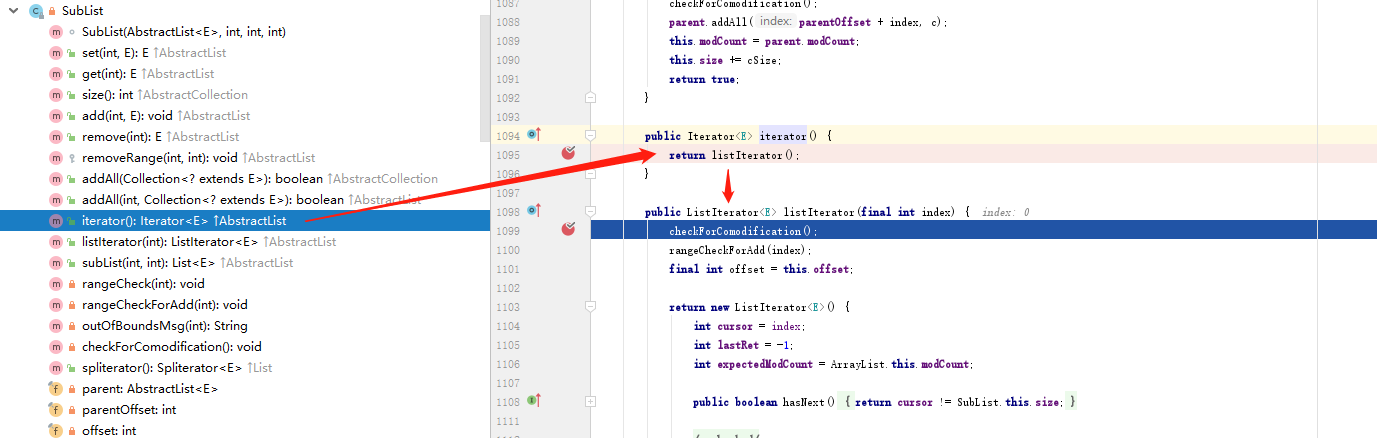This screenshot has height=438, width=1377.
Task: Click 'final int offset = this.offset;' line
Action: tap(761, 269)
